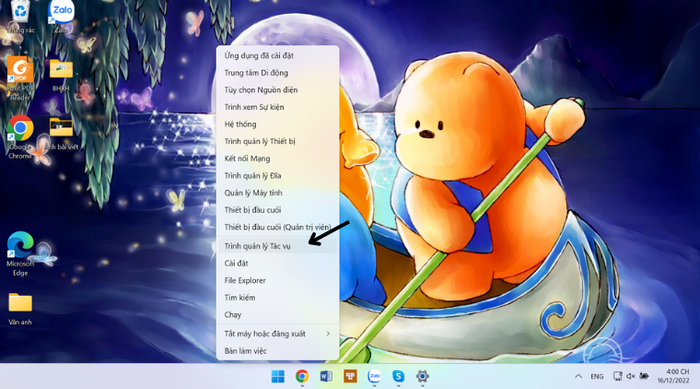Screen dimensions: 700x389
Task: Click the muted volume tray icon
Action: [630, 376]
